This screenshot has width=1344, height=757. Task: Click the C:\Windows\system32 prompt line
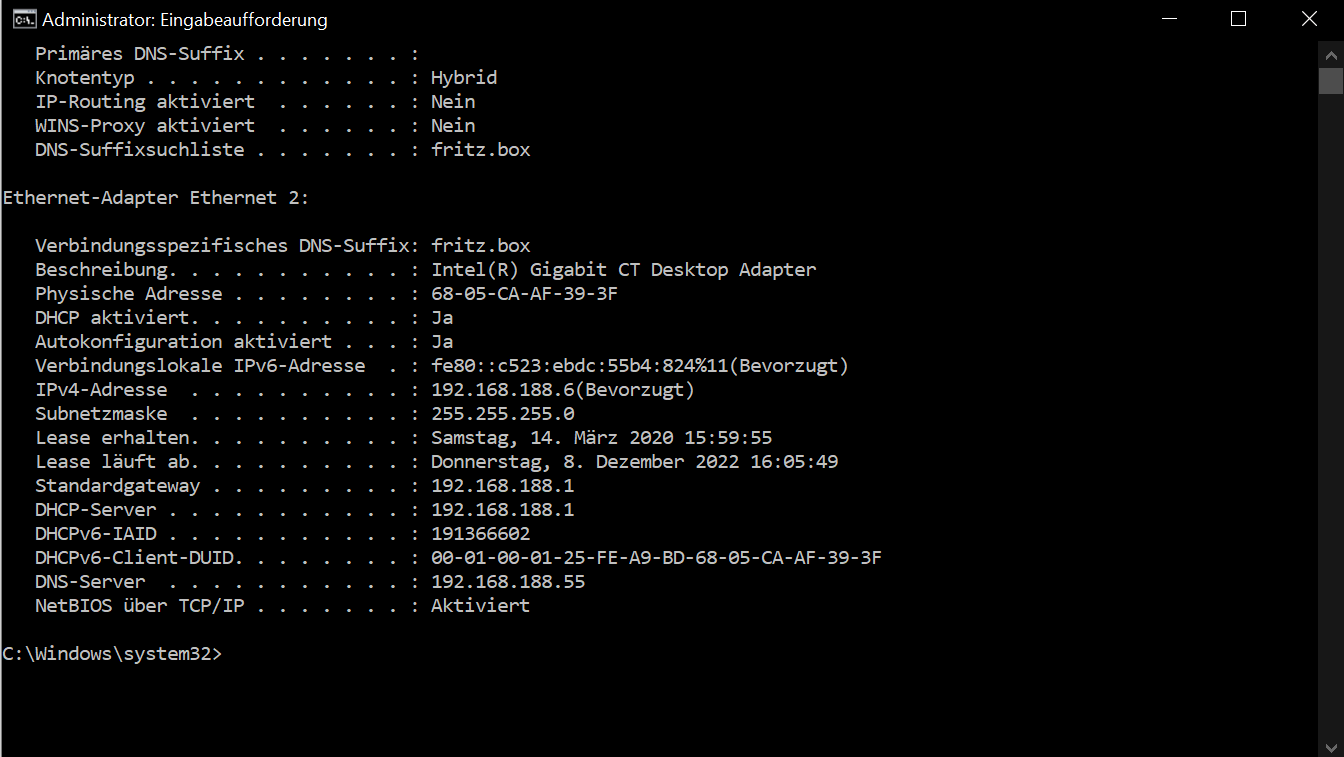coord(112,654)
